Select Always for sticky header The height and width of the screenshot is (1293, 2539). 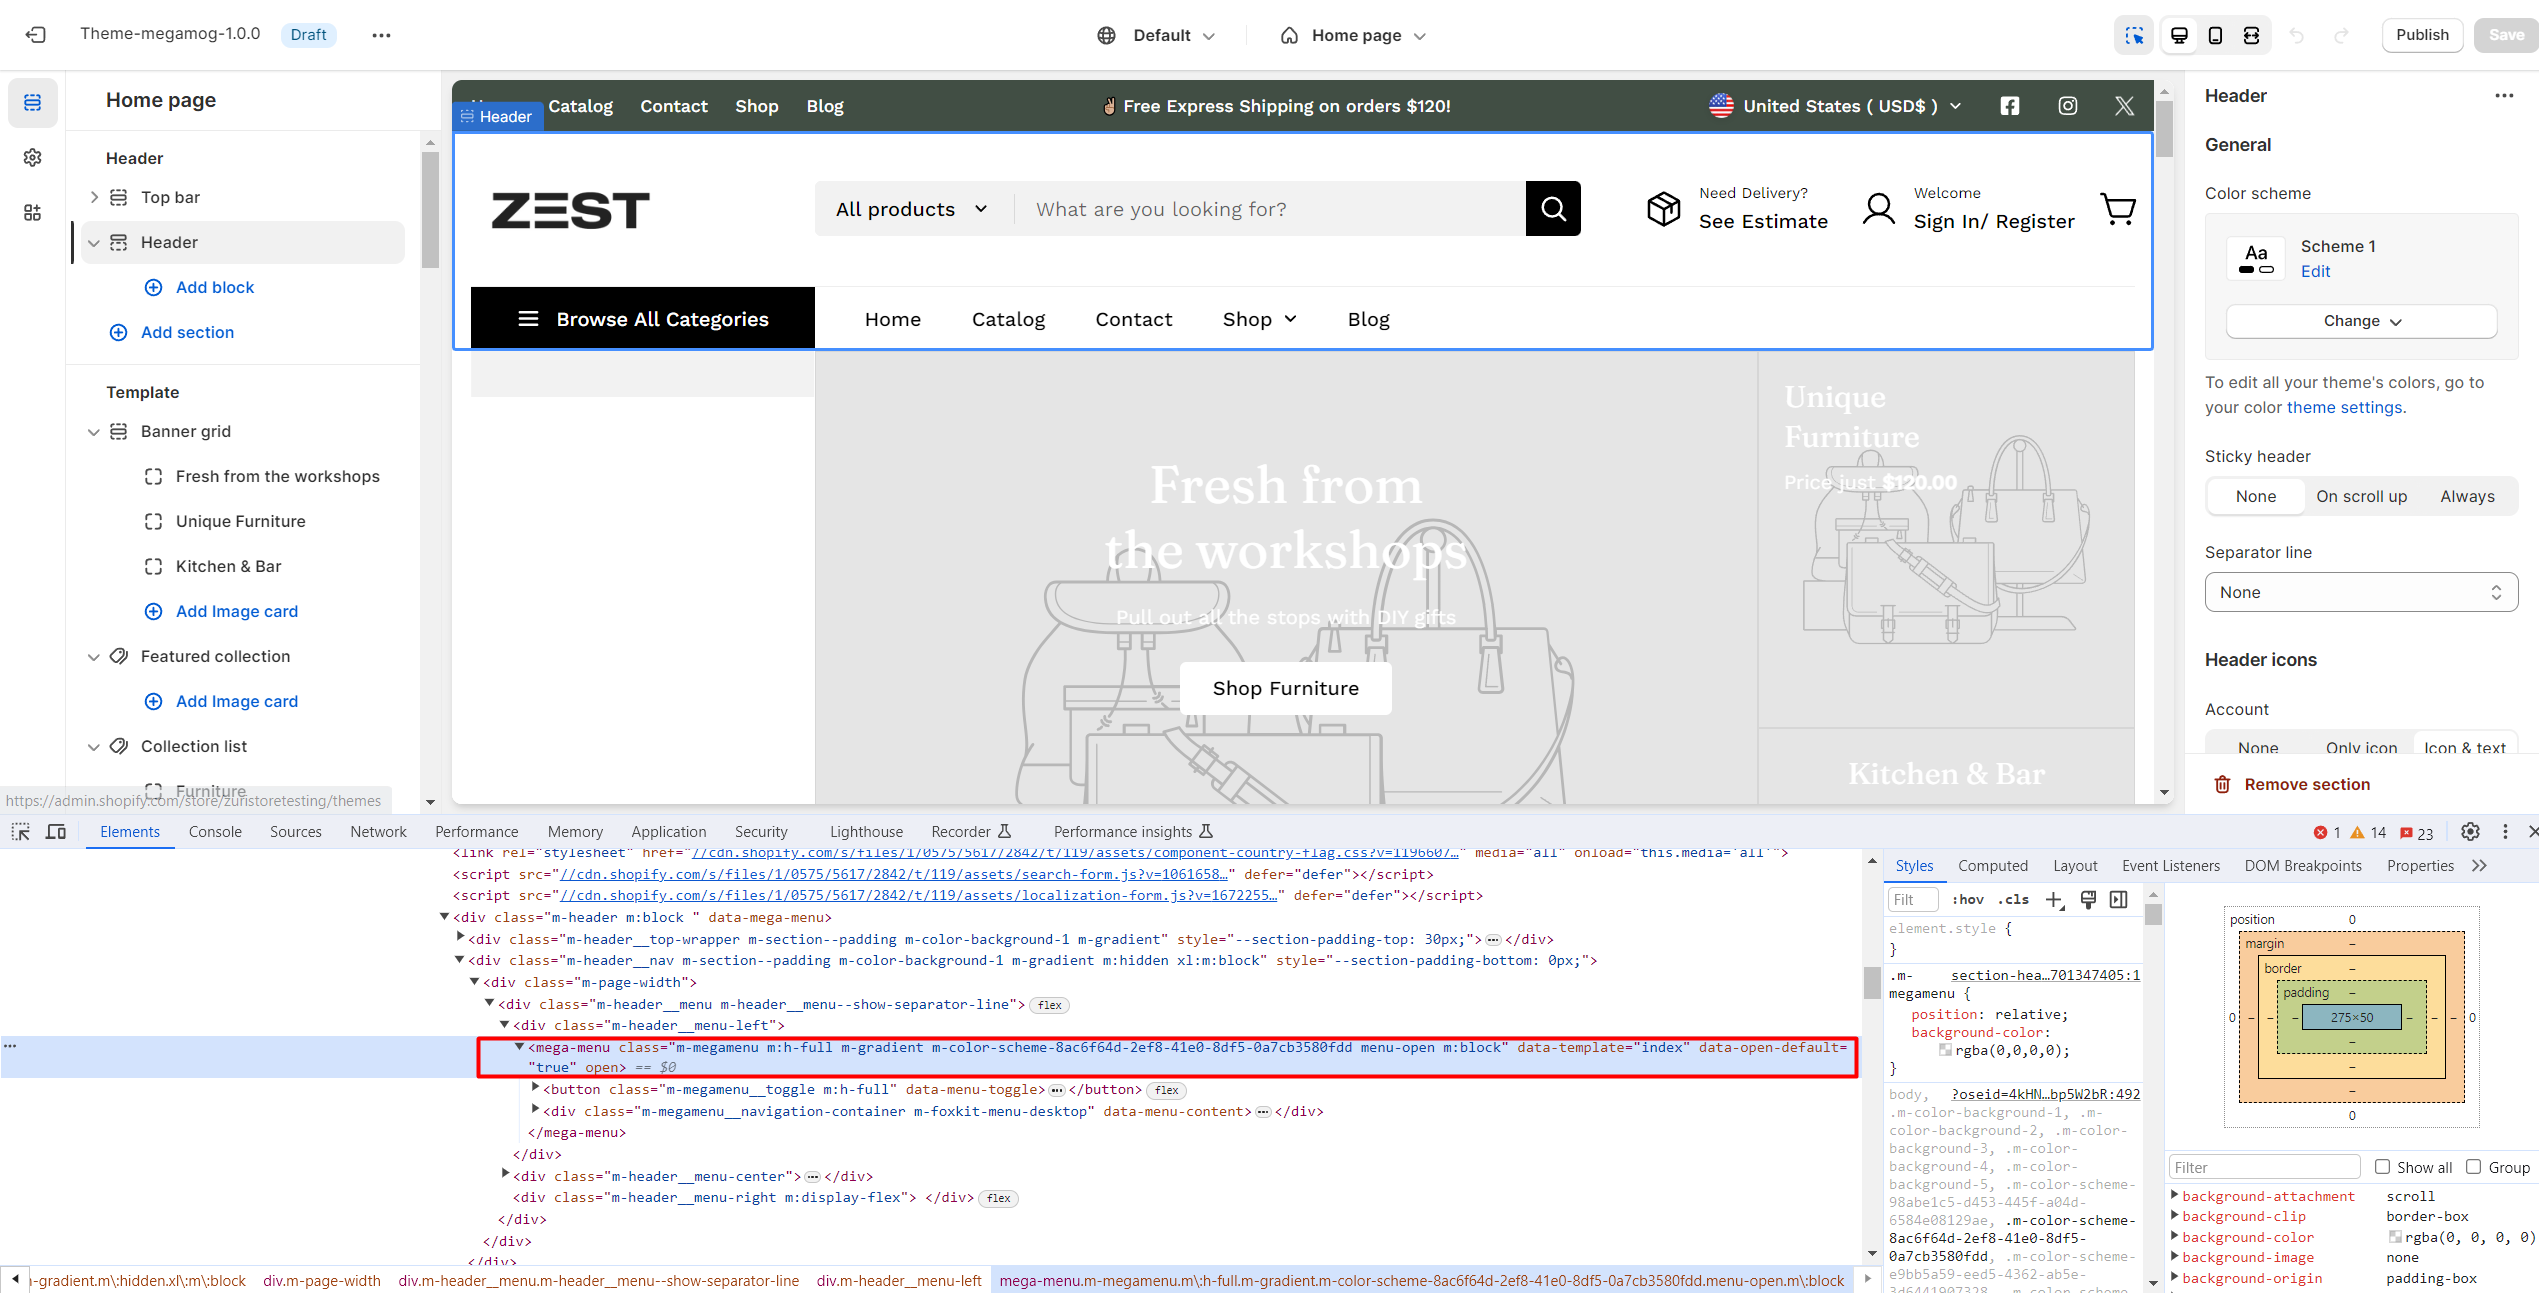pos(2467,496)
